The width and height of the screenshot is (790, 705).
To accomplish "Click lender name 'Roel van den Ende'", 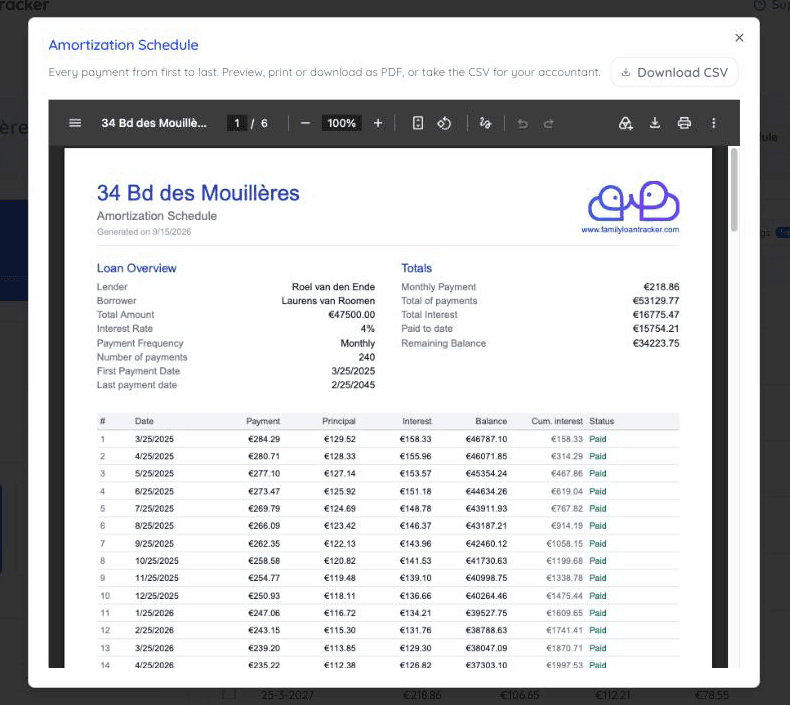I will pos(333,287).
